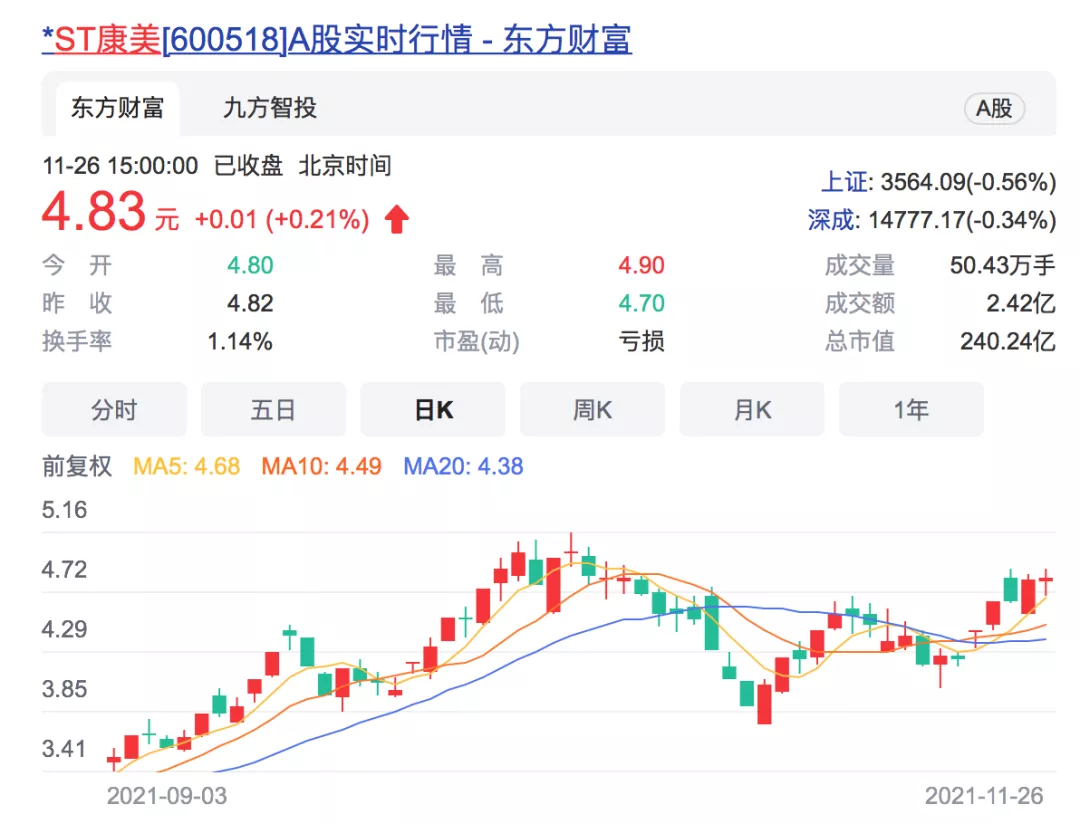
Task: Show the 分时 intraday chart
Action: (x=114, y=410)
